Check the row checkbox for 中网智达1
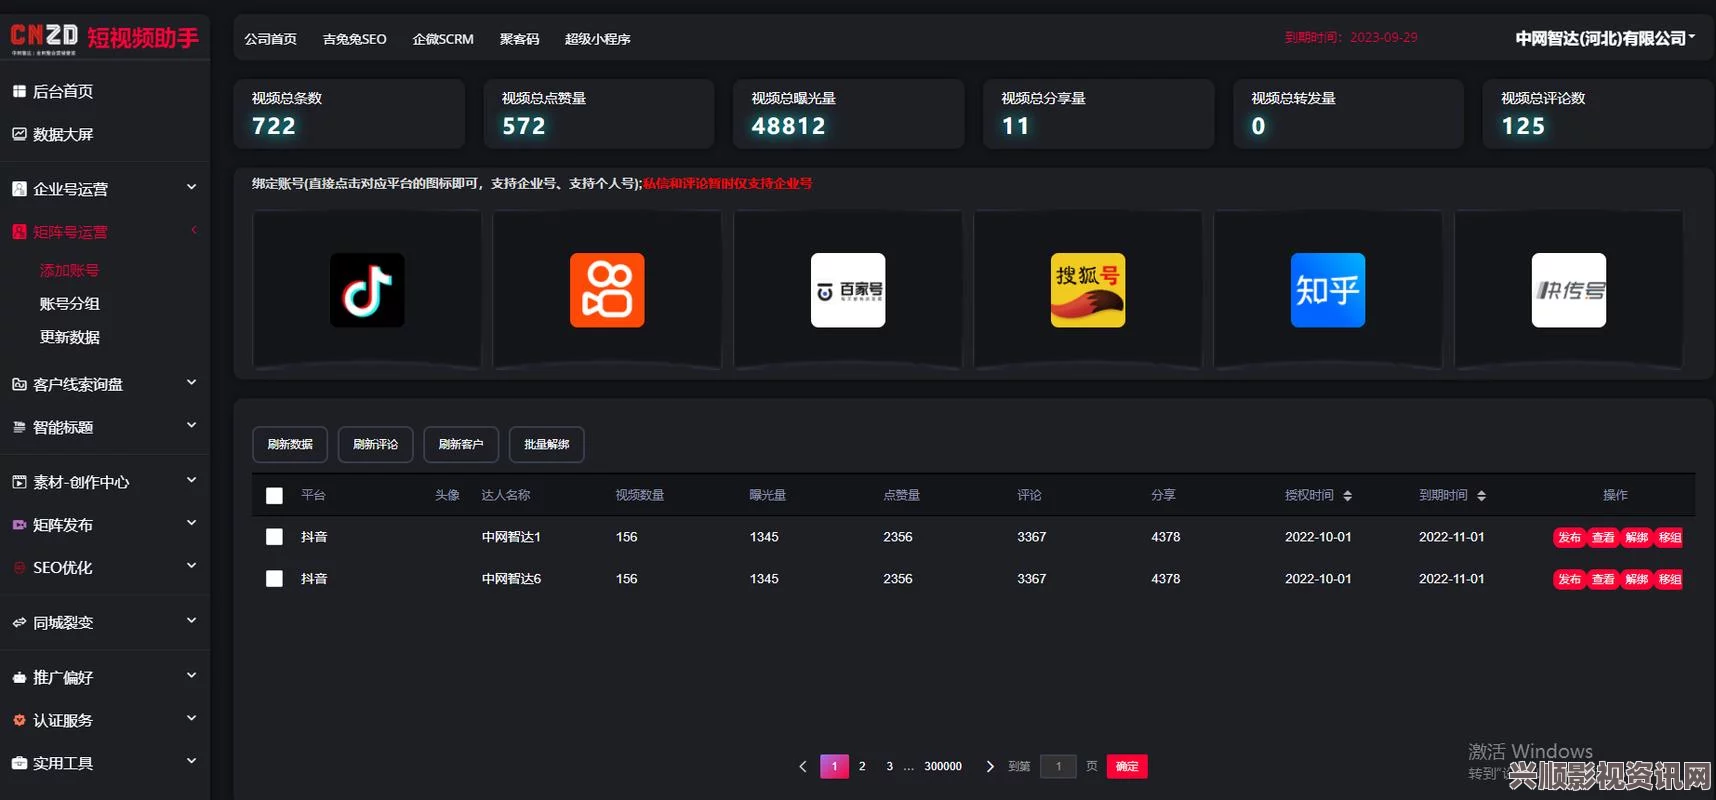Viewport: 1716px width, 800px height. click(x=274, y=537)
